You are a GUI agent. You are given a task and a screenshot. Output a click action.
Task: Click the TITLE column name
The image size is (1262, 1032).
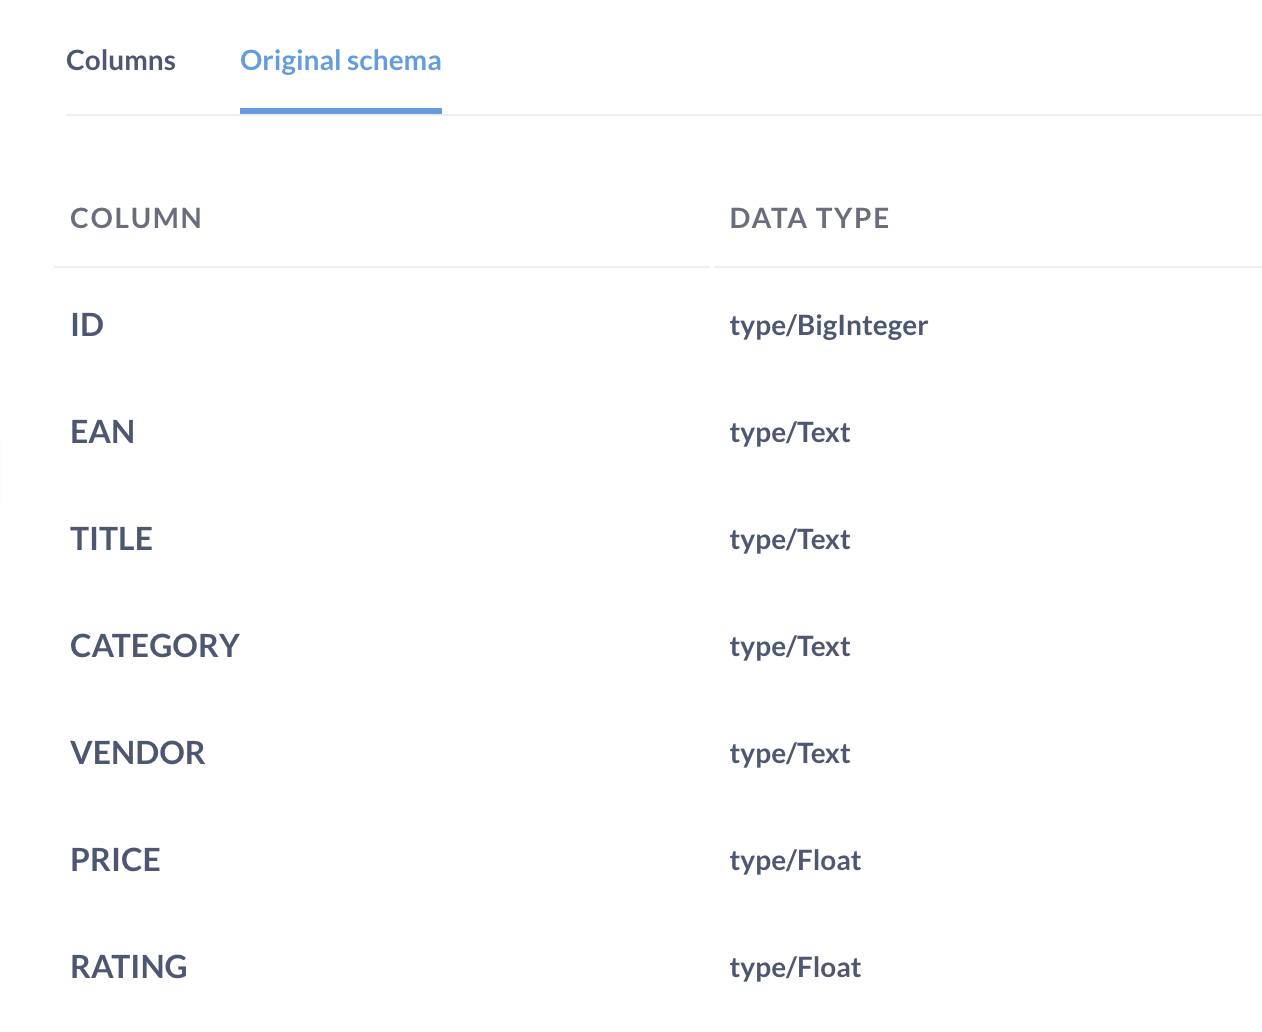coord(111,539)
